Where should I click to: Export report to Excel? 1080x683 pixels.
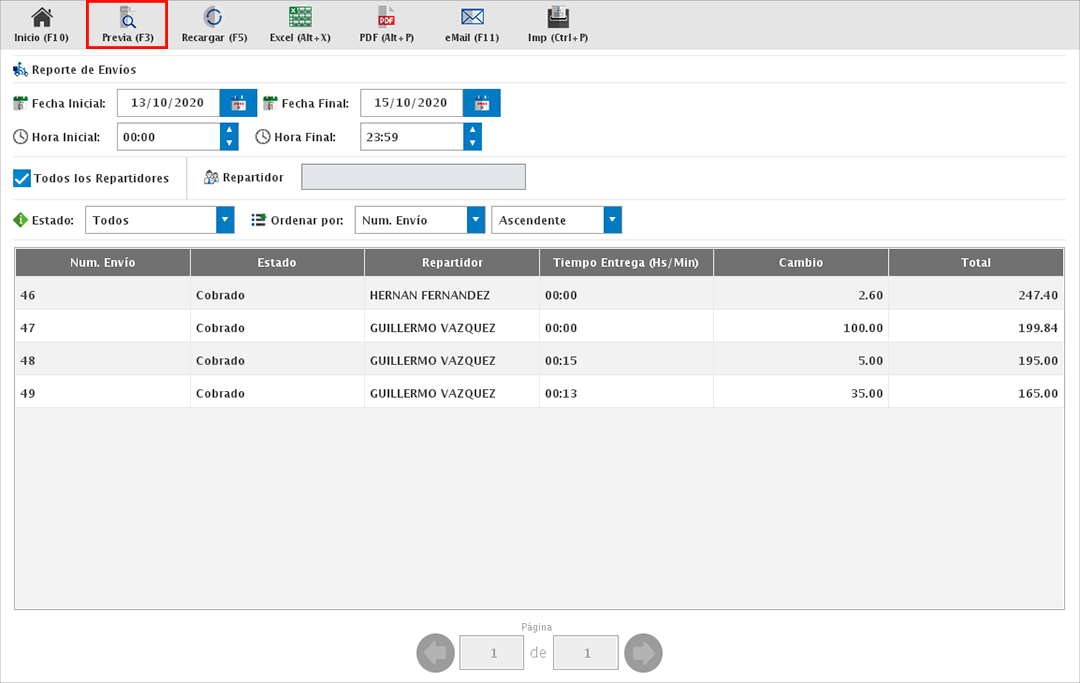[299, 25]
